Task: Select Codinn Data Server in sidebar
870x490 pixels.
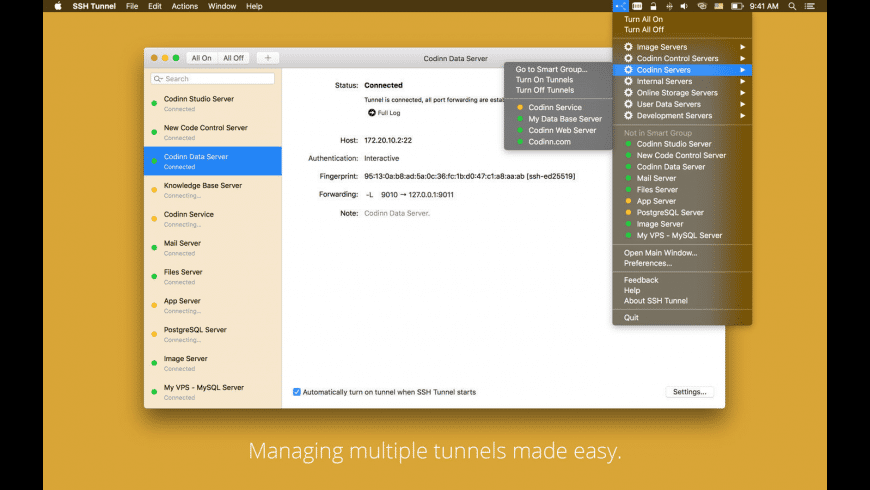Action: pyautogui.click(x=213, y=161)
